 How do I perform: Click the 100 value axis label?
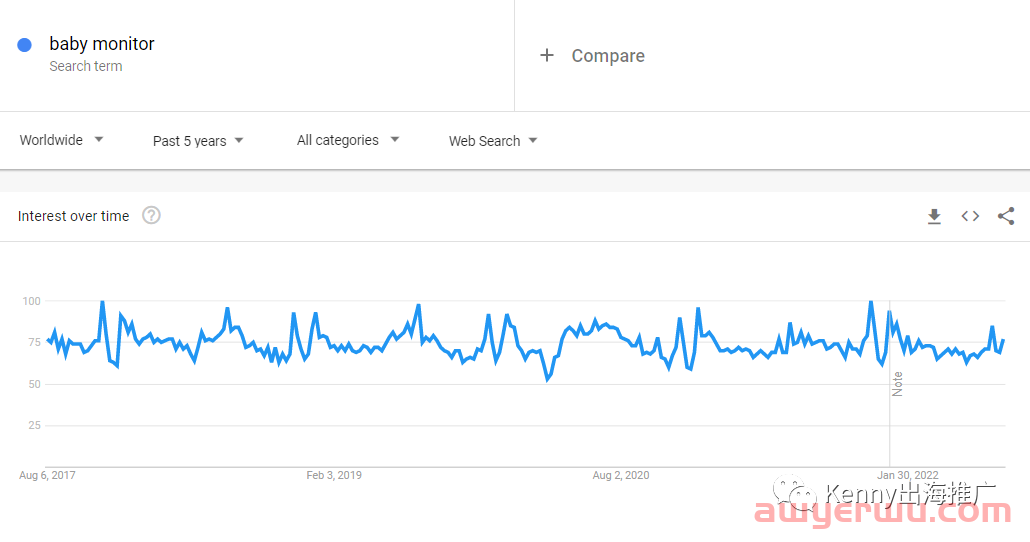[32, 301]
